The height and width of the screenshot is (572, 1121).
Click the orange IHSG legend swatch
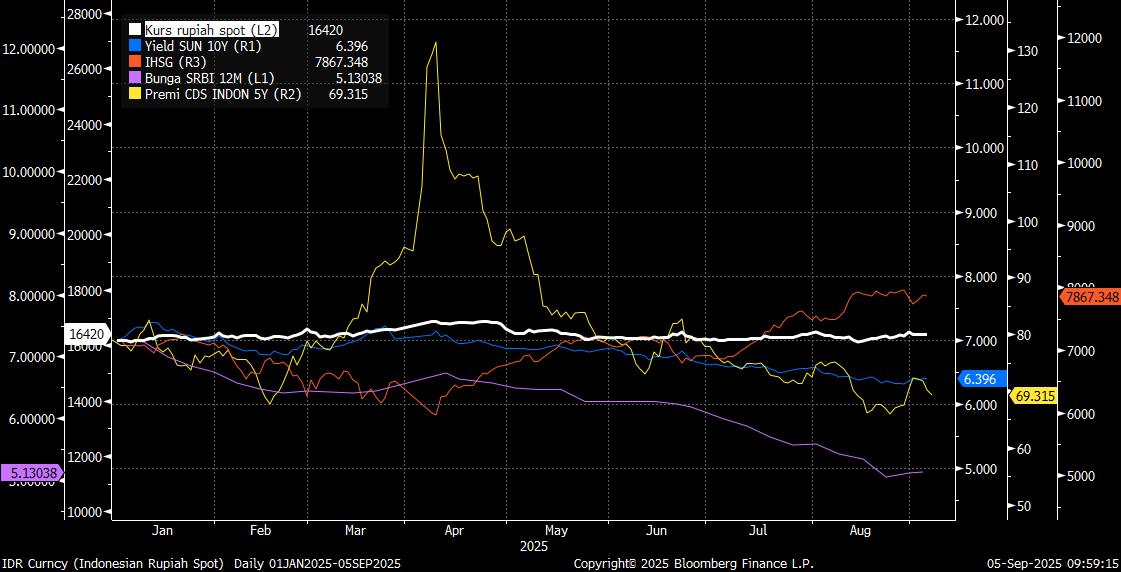click(x=135, y=62)
